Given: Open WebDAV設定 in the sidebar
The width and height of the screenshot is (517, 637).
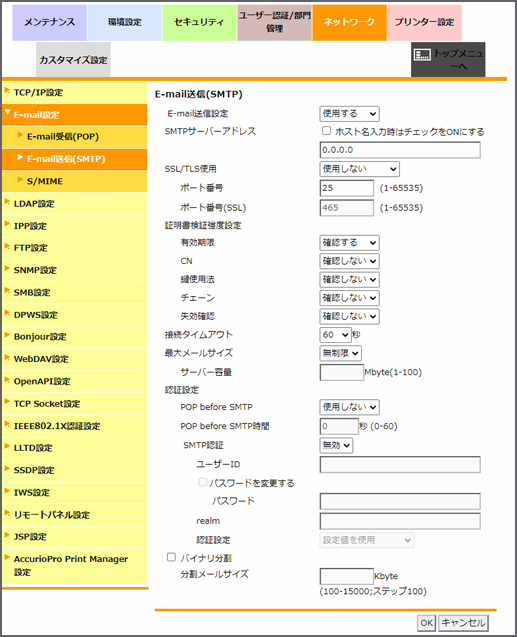Looking at the screenshot, I should click(75, 359).
